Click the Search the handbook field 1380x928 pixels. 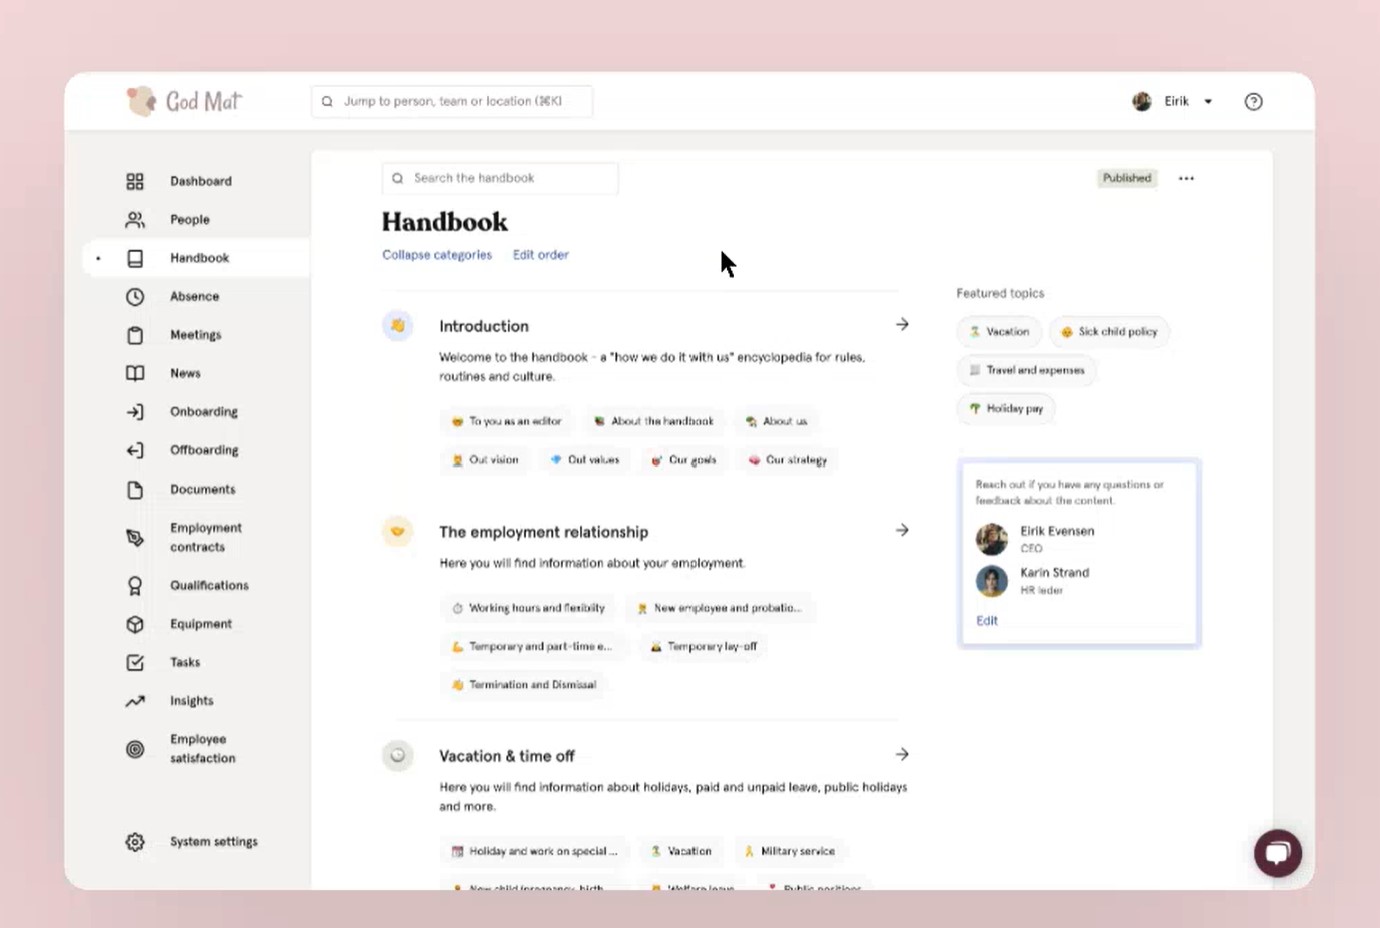498,178
